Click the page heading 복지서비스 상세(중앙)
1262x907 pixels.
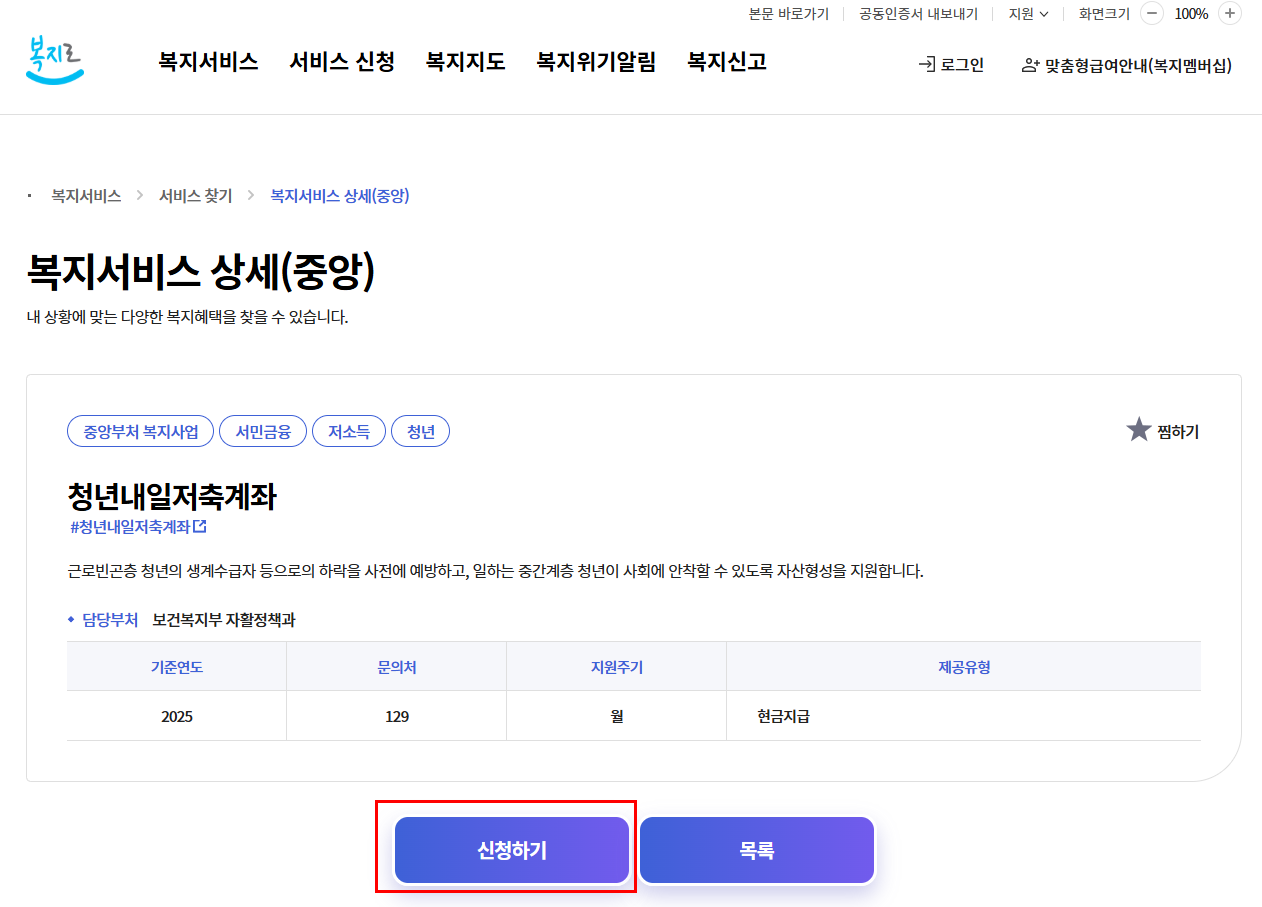point(200,272)
